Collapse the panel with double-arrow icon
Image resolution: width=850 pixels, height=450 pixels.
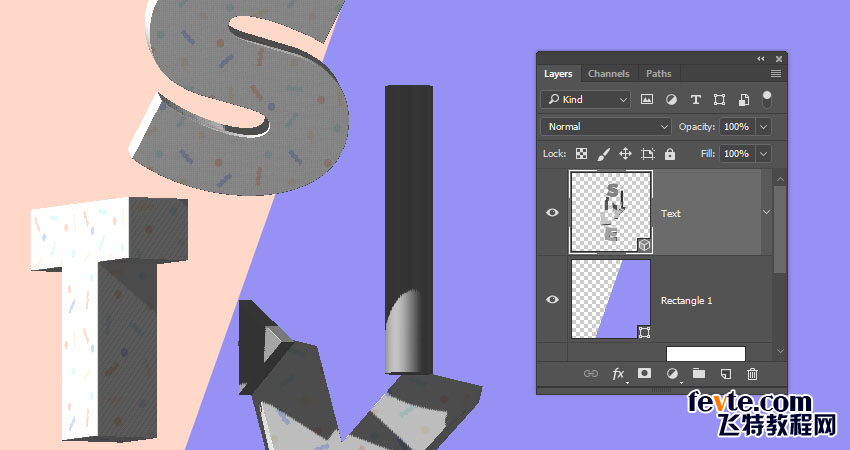pyautogui.click(x=761, y=59)
